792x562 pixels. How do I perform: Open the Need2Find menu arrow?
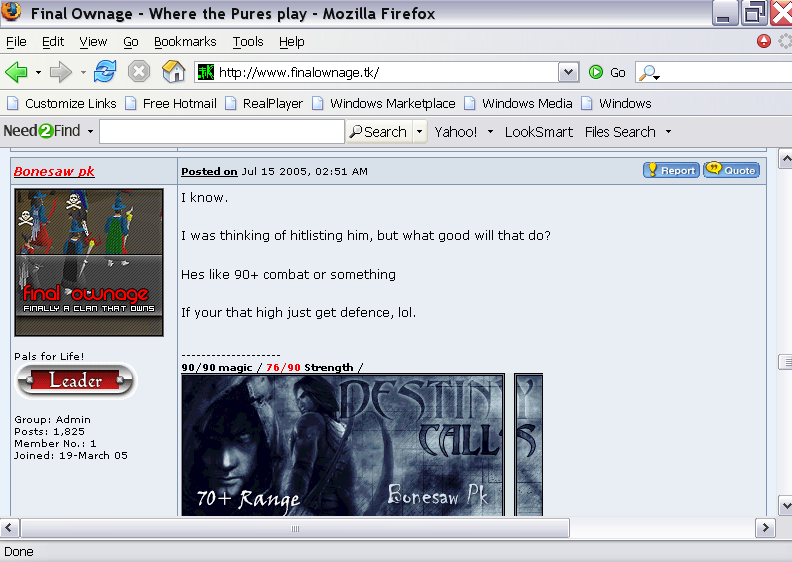pos(90,132)
